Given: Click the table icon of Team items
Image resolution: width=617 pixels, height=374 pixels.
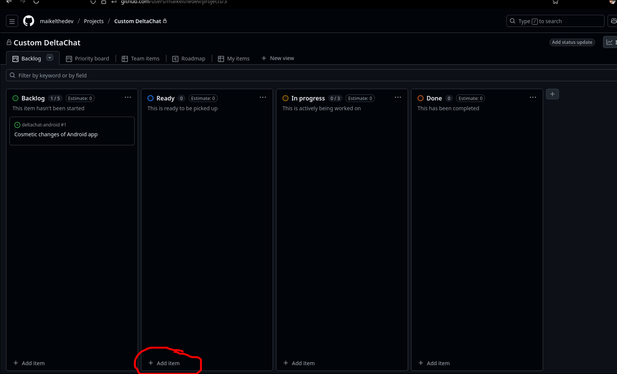Looking at the screenshot, I should [125, 59].
